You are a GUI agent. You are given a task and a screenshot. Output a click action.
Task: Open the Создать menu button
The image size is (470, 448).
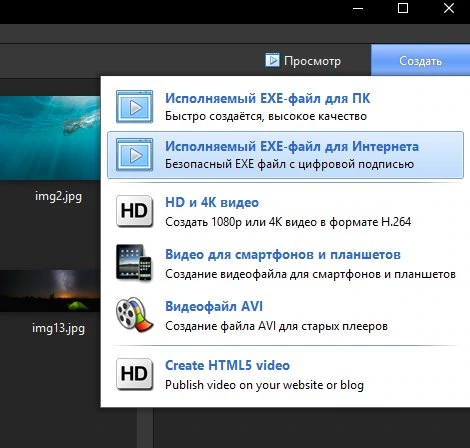(x=421, y=61)
